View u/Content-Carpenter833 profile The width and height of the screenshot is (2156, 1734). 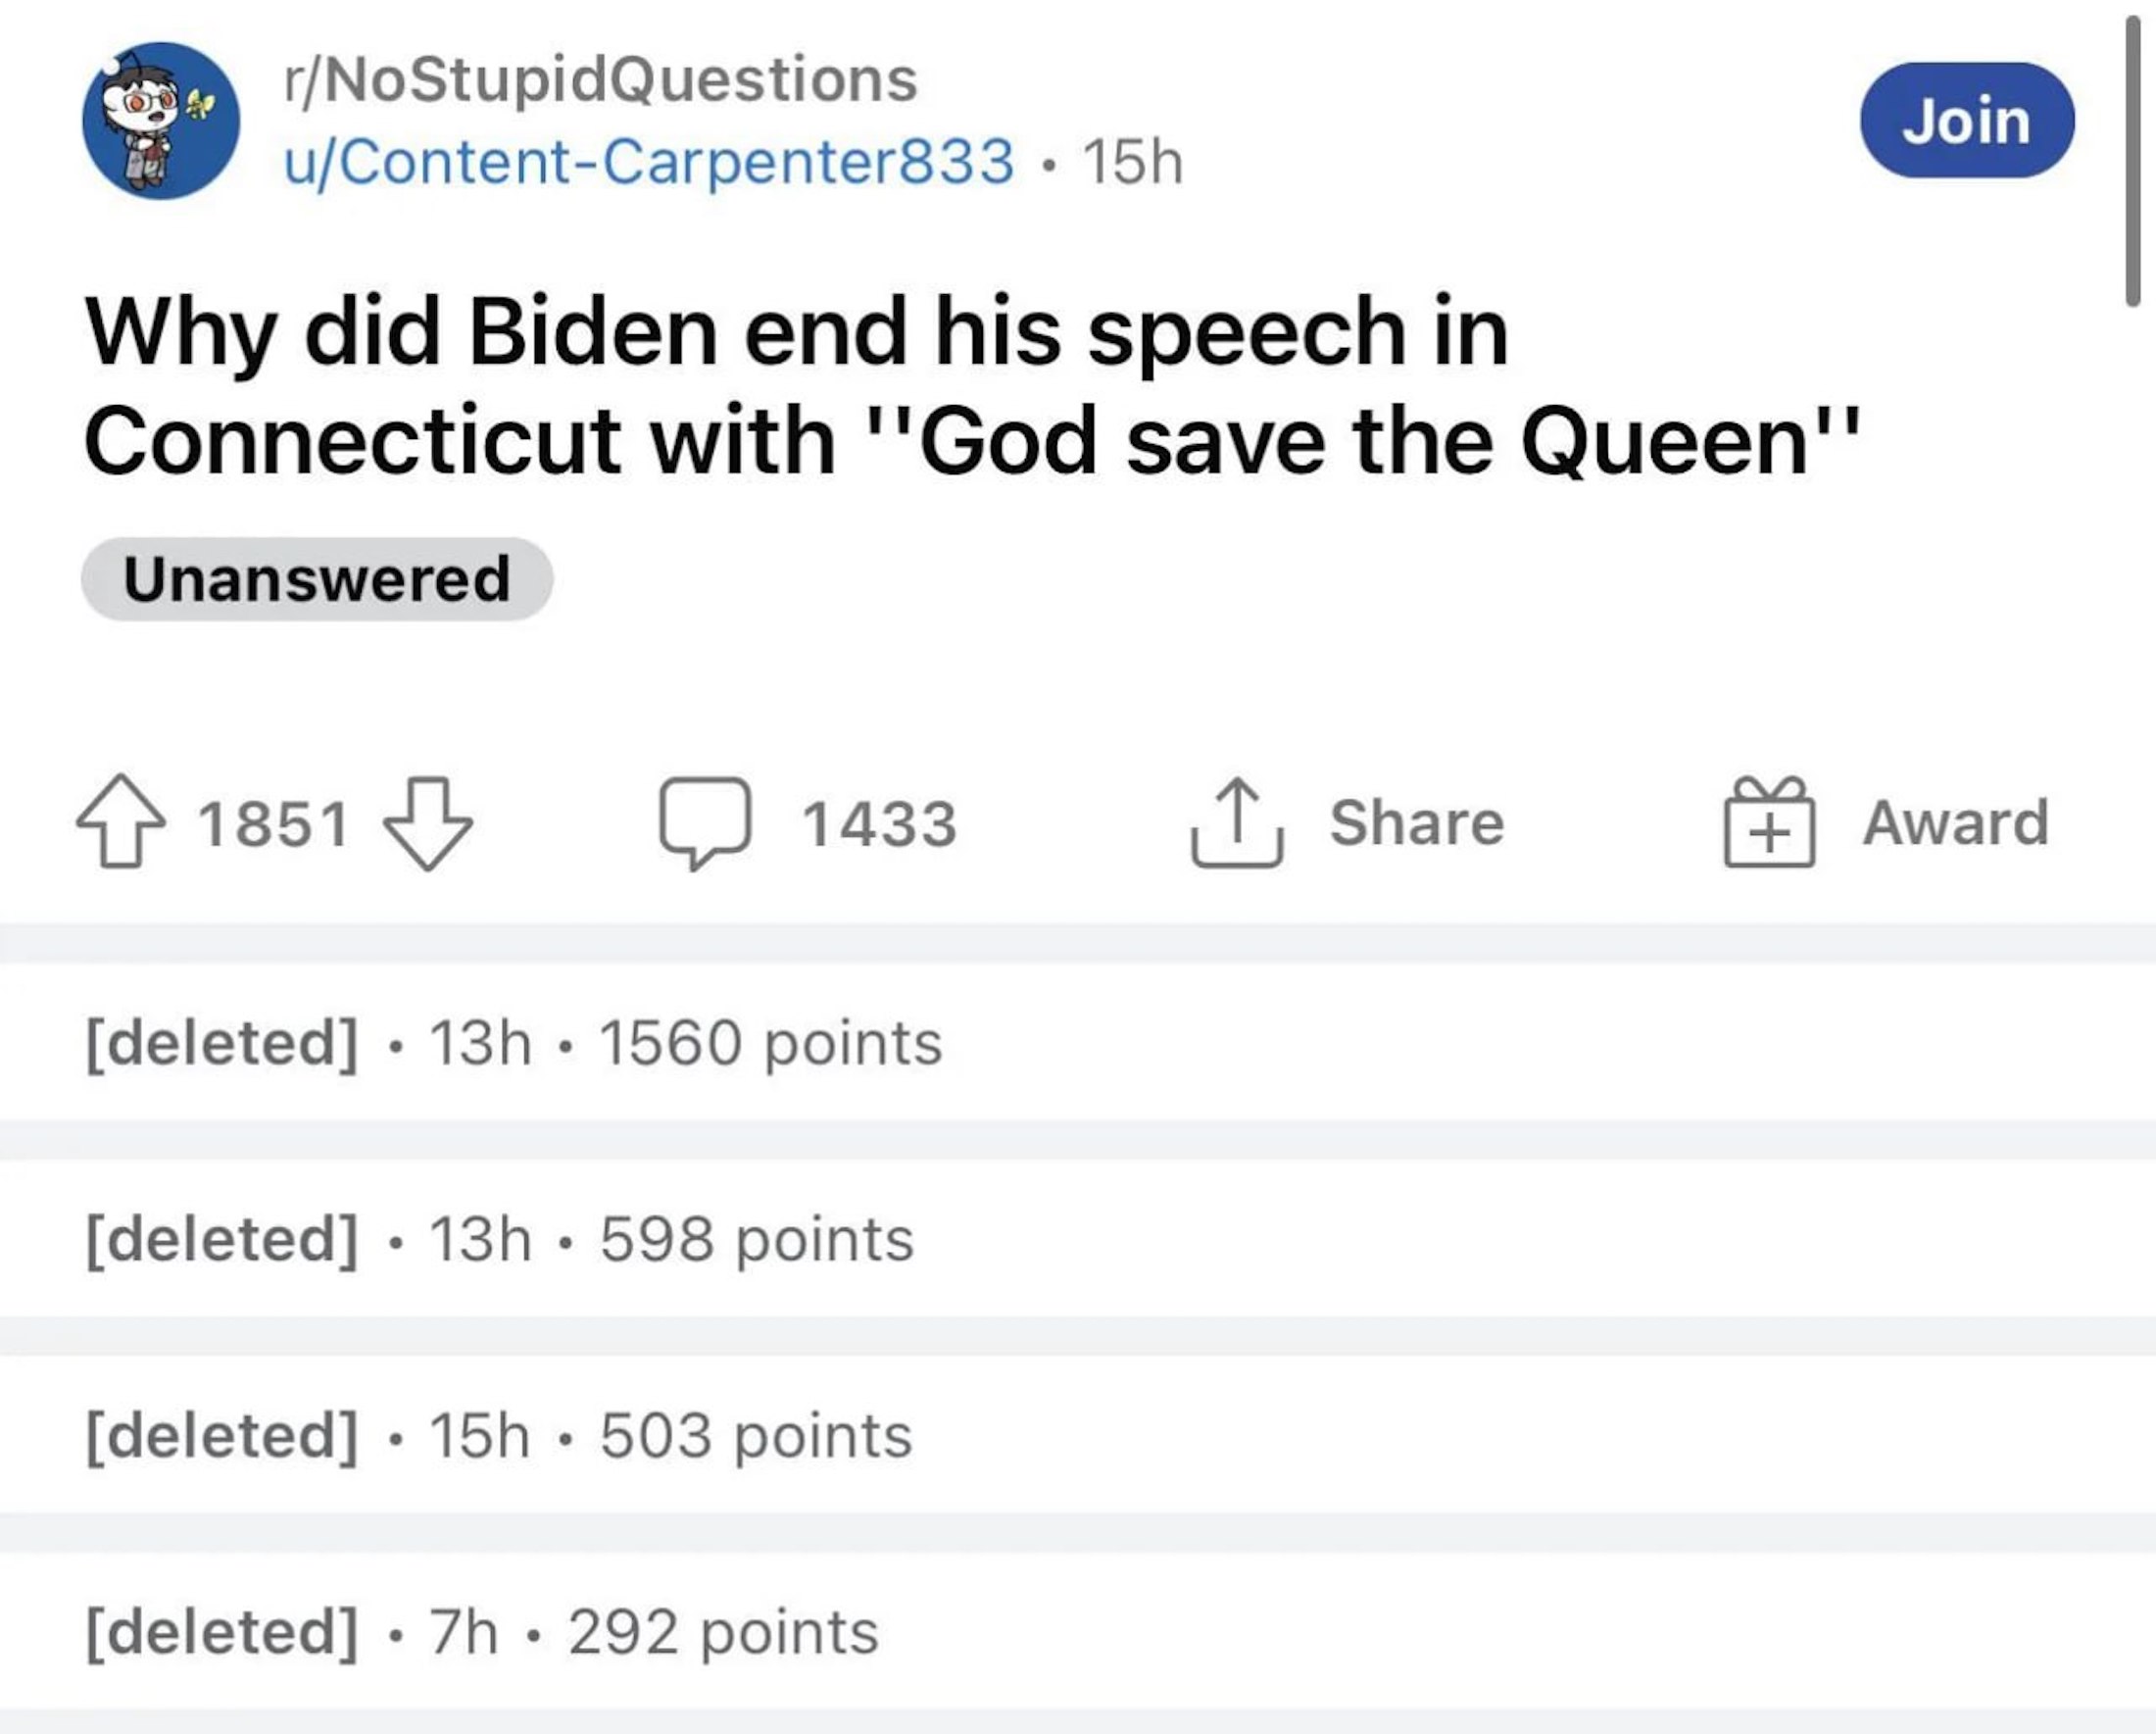(x=649, y=162)
